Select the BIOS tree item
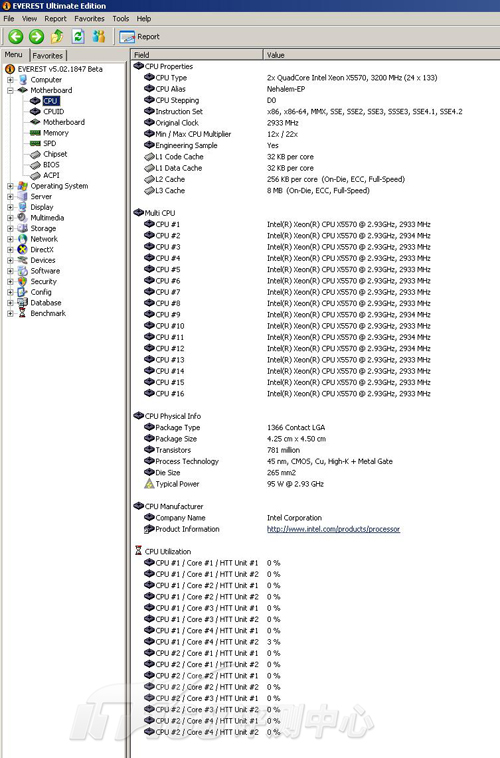The width and height of the screenshot is (500, 758). pyautogui.click(x=51, y=165)
